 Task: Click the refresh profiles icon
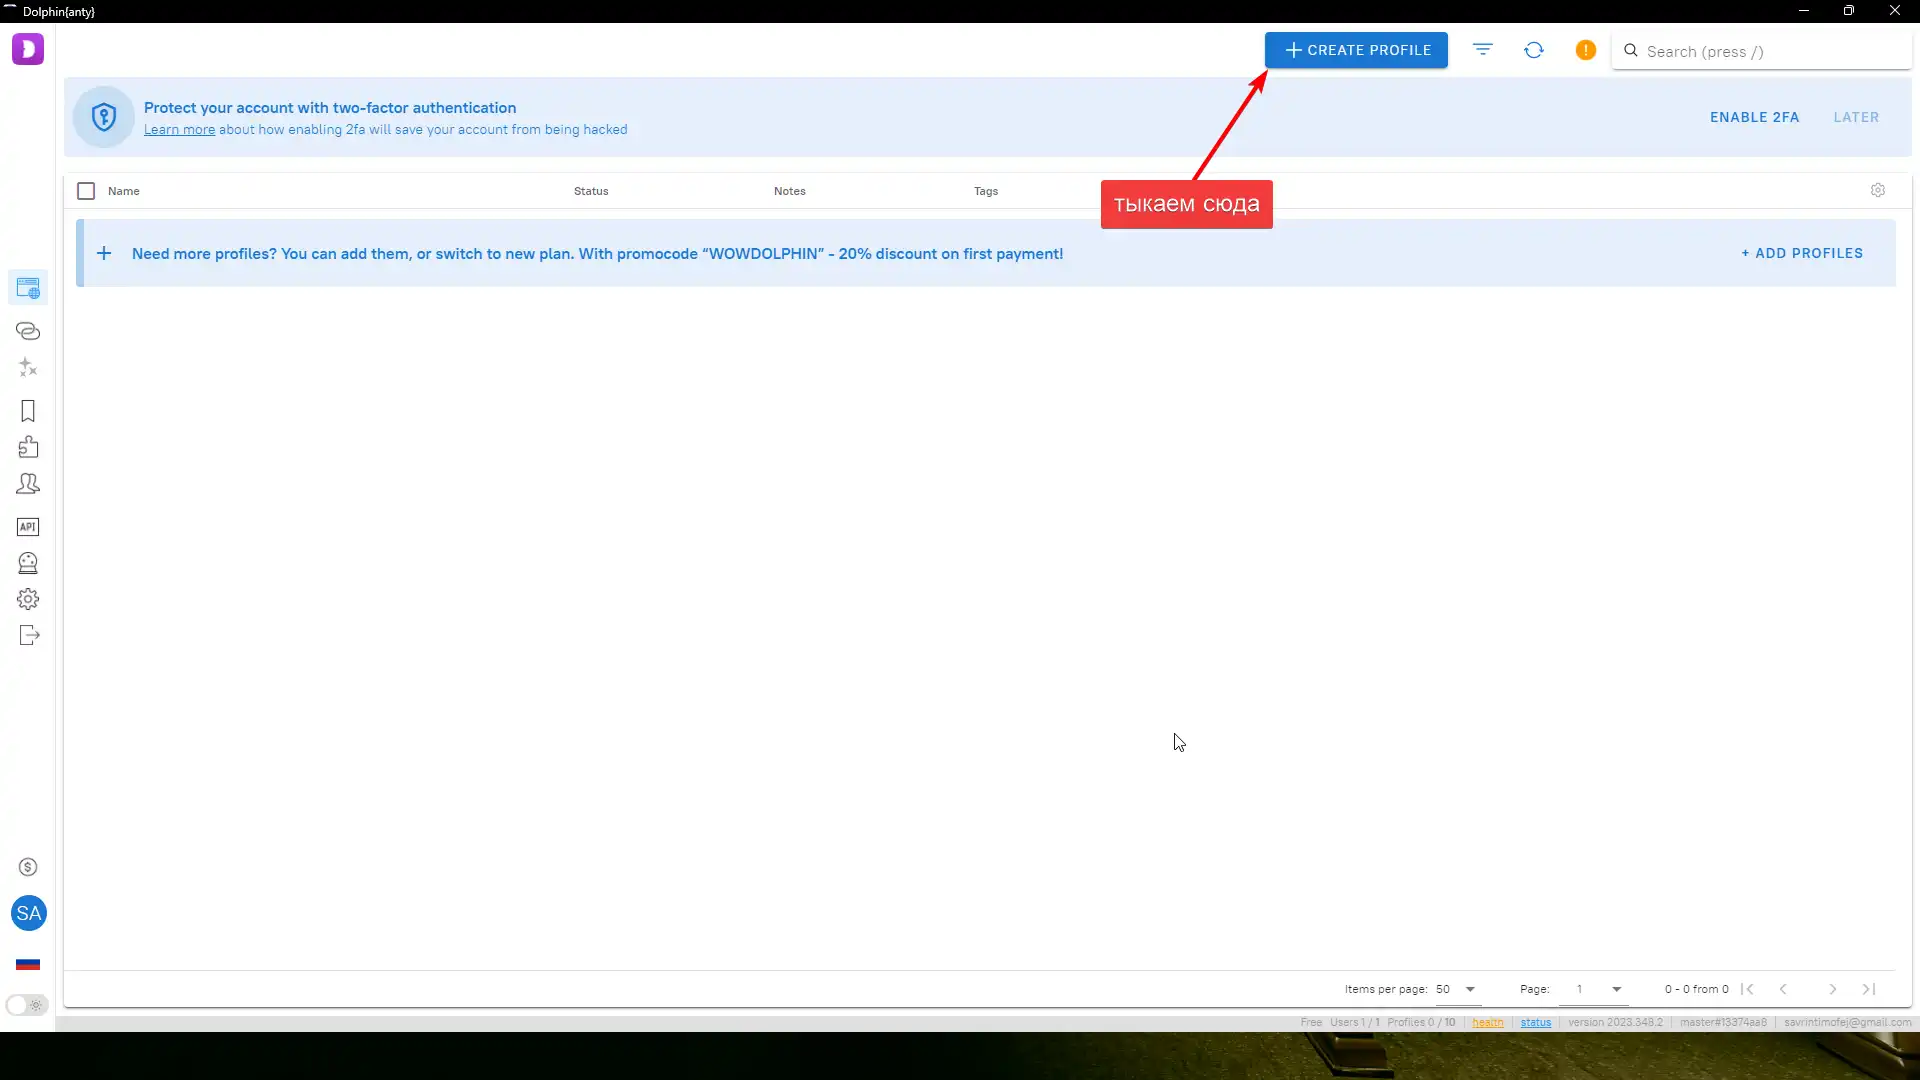pos(1534,50)
